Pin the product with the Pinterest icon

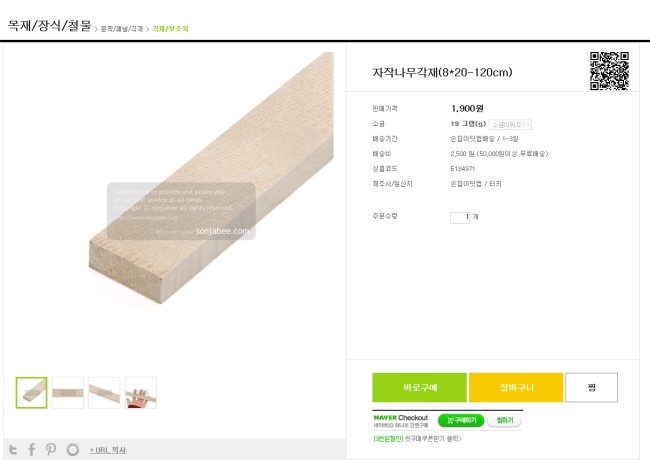(x=51, y=450)
